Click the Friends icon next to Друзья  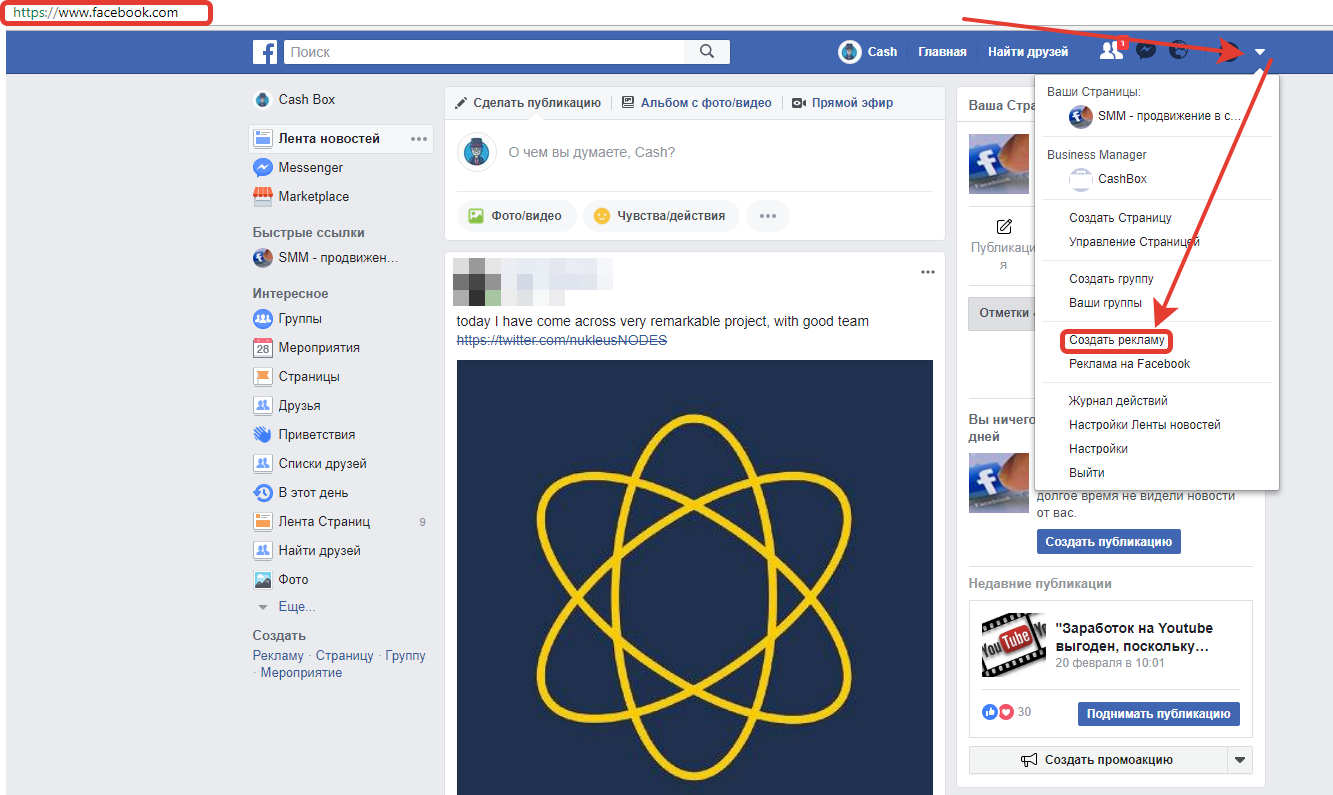pos(263,406)
